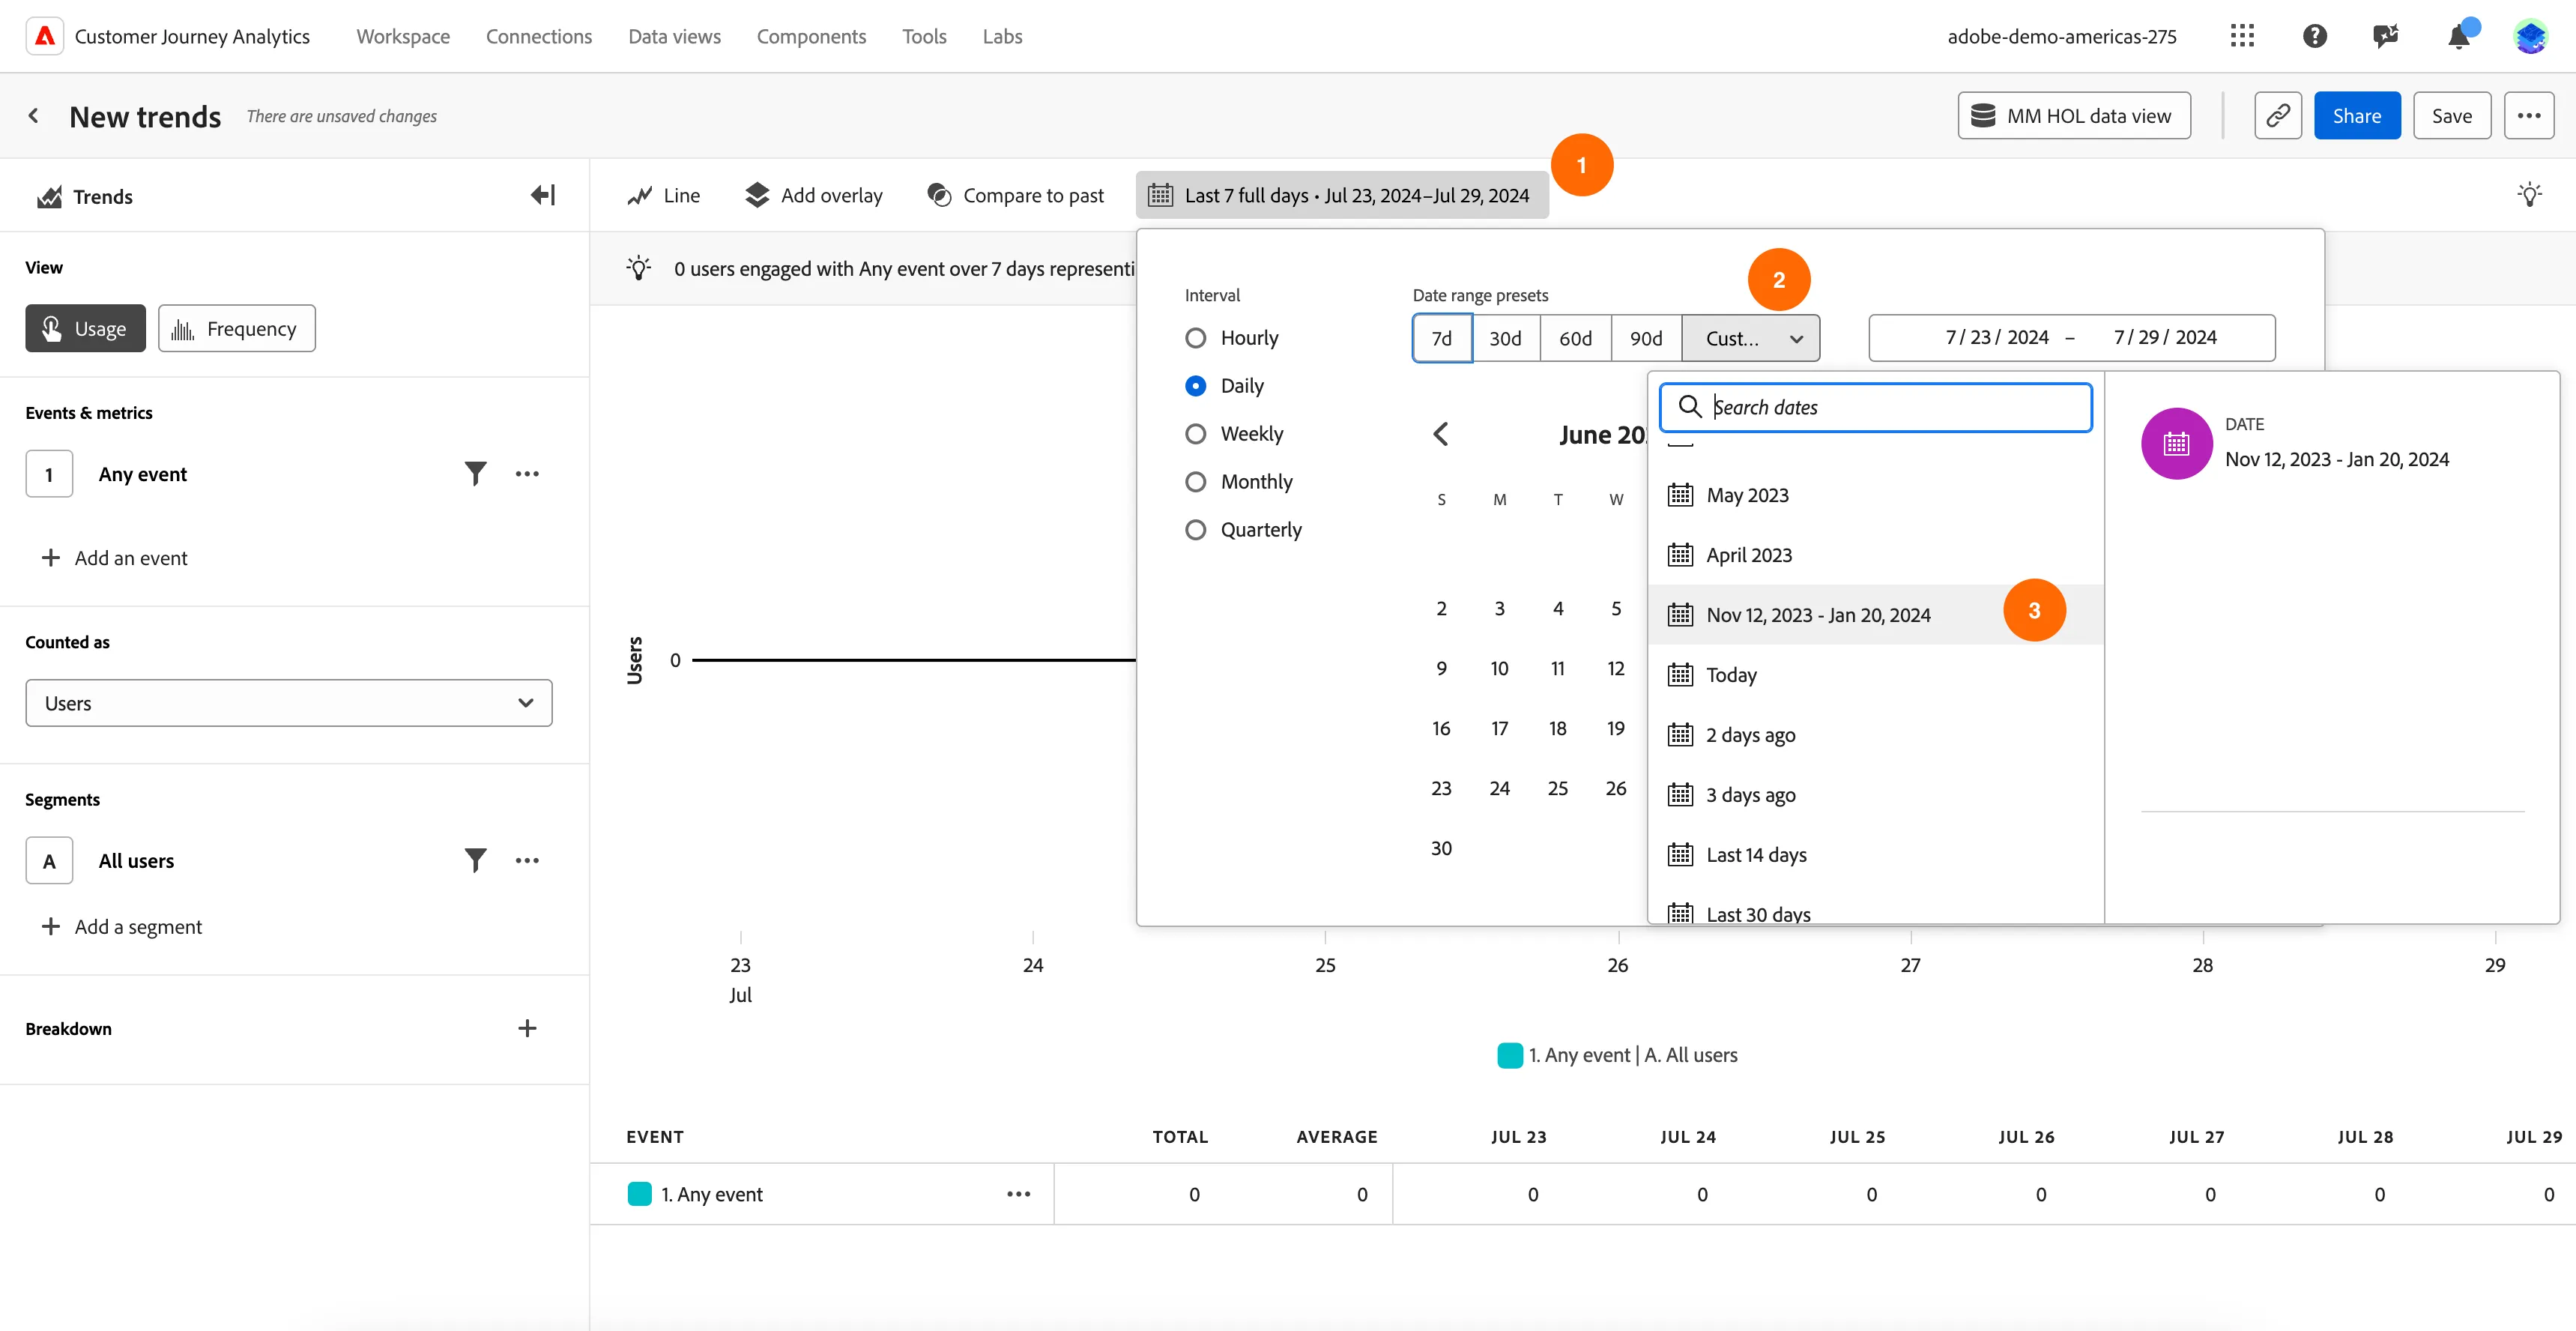
Task: Open the more actions ellipsis next to Save
Action: [x=2529, y=116]
